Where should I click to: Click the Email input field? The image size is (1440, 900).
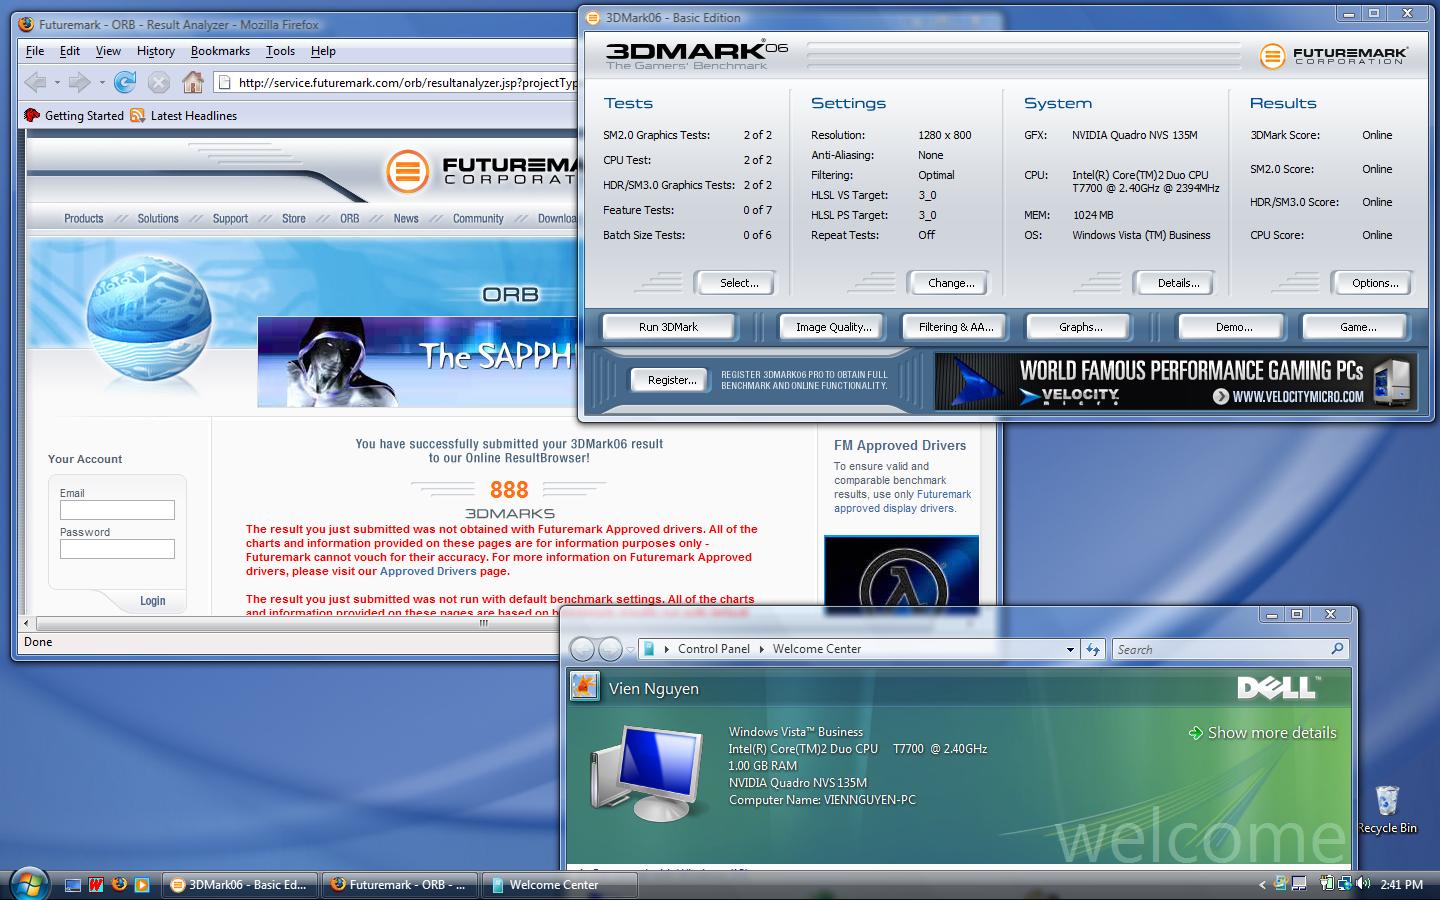pos(117,510)
